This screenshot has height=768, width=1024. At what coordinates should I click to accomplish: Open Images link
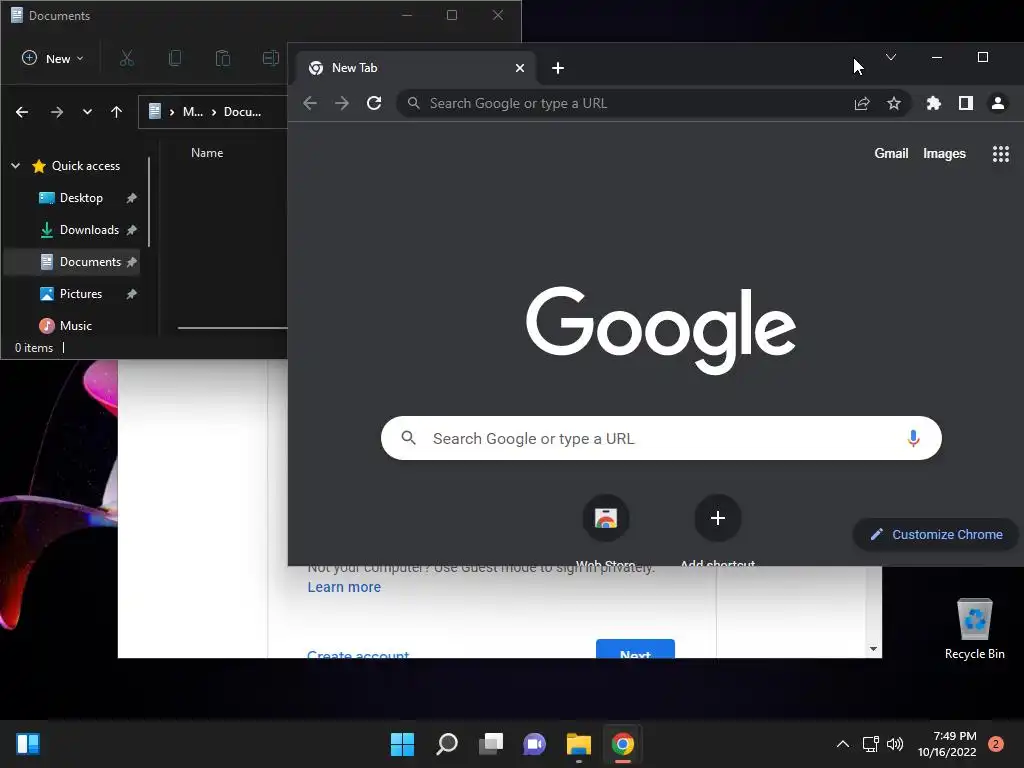pos(944,153)
